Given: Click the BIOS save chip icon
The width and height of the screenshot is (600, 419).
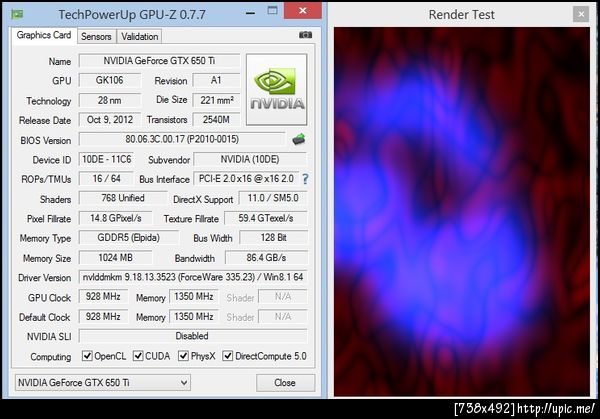Looking at the screenshot, I should pos(299,139).
